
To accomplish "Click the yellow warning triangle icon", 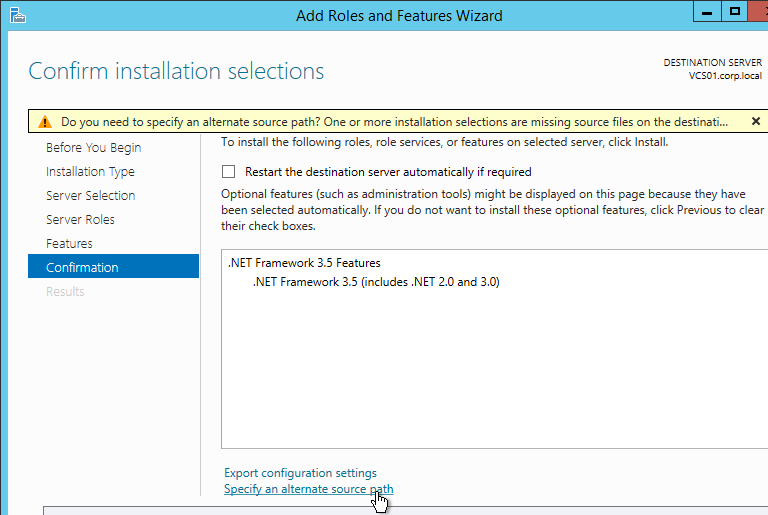I will coord(45,122).
